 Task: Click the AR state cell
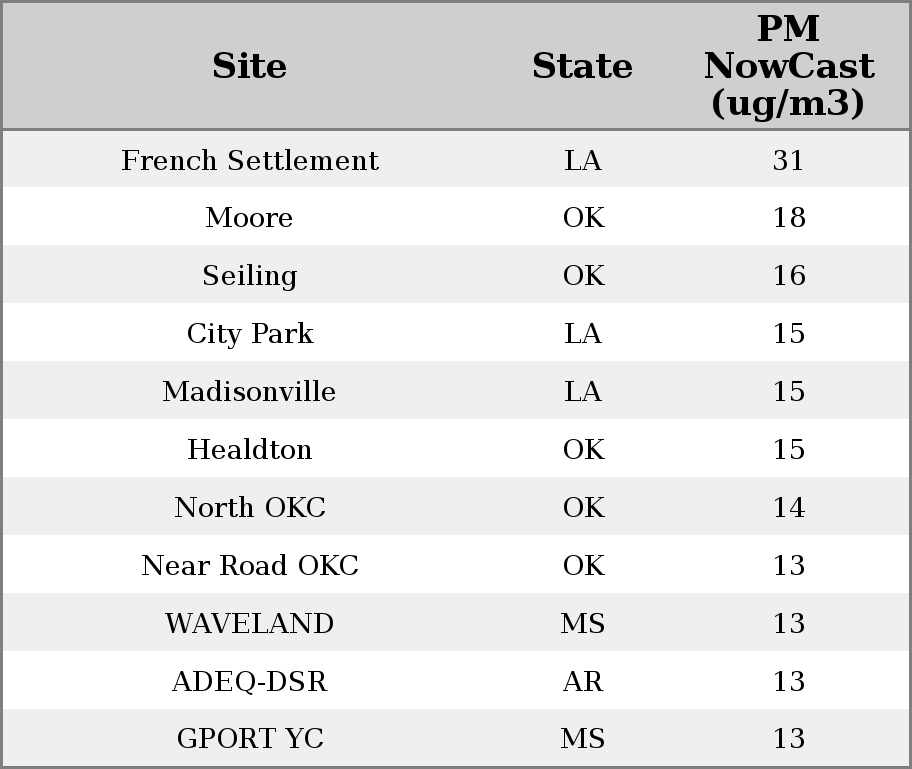582,682
